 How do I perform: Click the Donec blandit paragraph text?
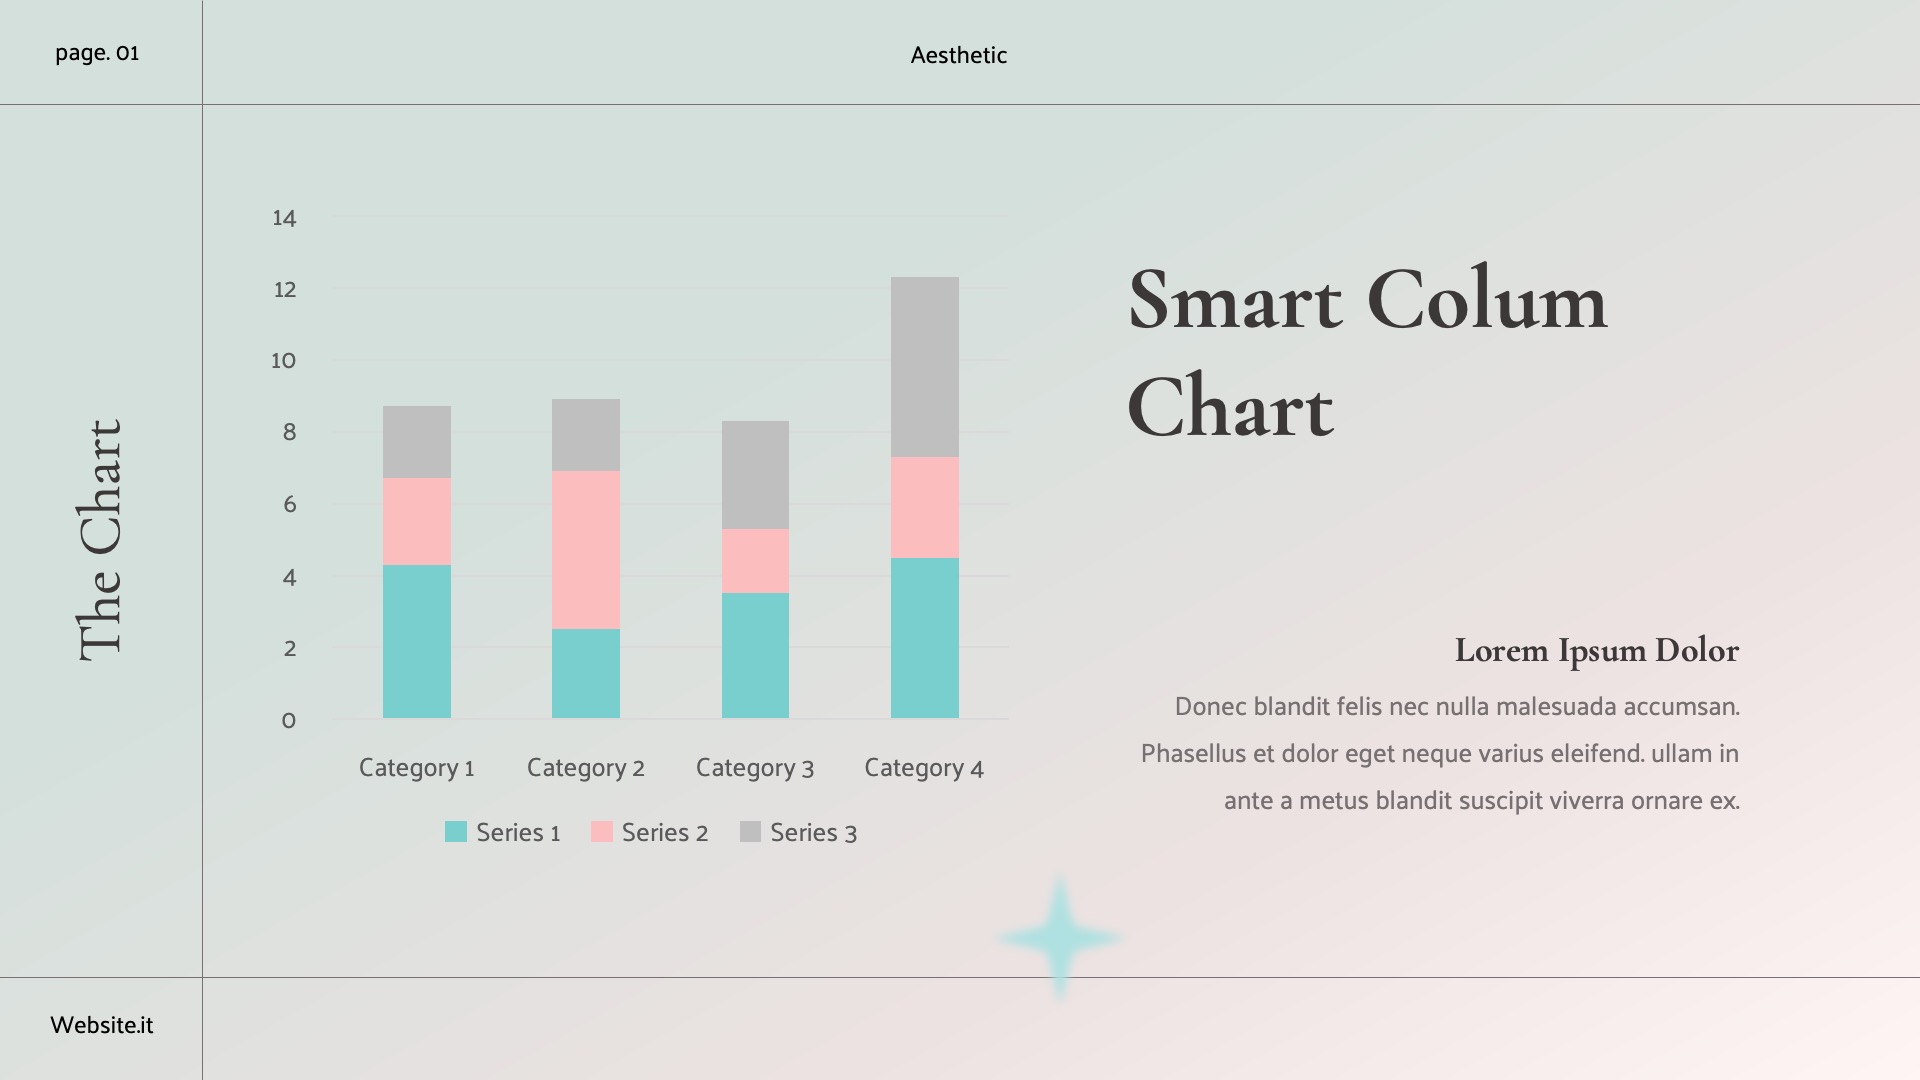[x=1440, y=753]
